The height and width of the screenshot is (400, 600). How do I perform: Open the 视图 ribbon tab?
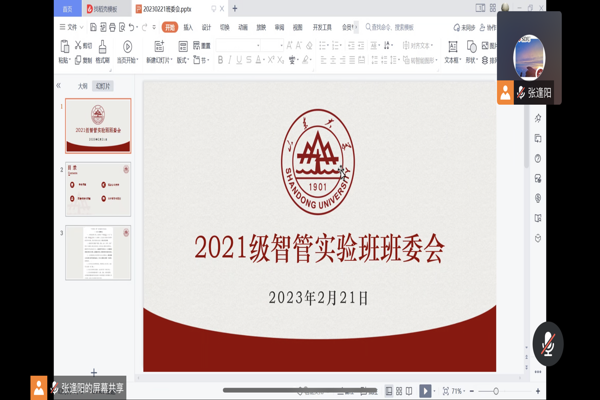[297, 27]
